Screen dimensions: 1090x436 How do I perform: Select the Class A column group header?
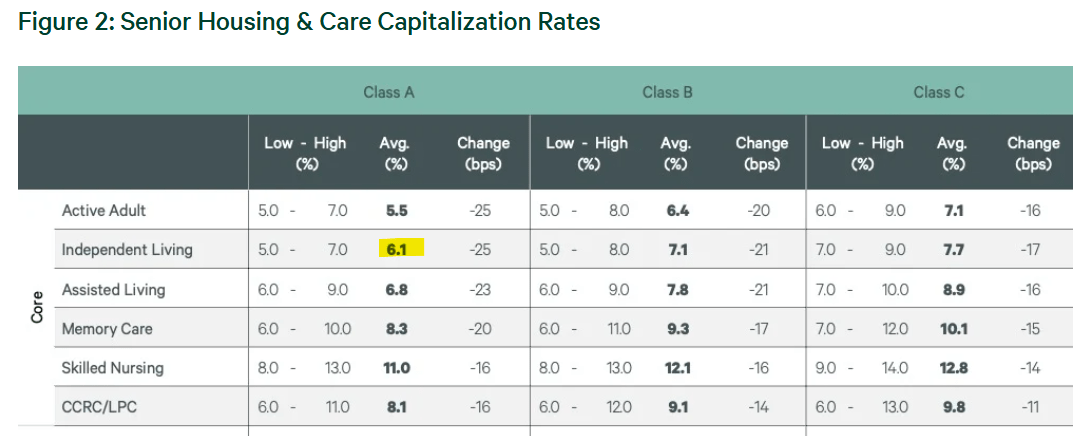pyautogui.click(x=388, y=92)
